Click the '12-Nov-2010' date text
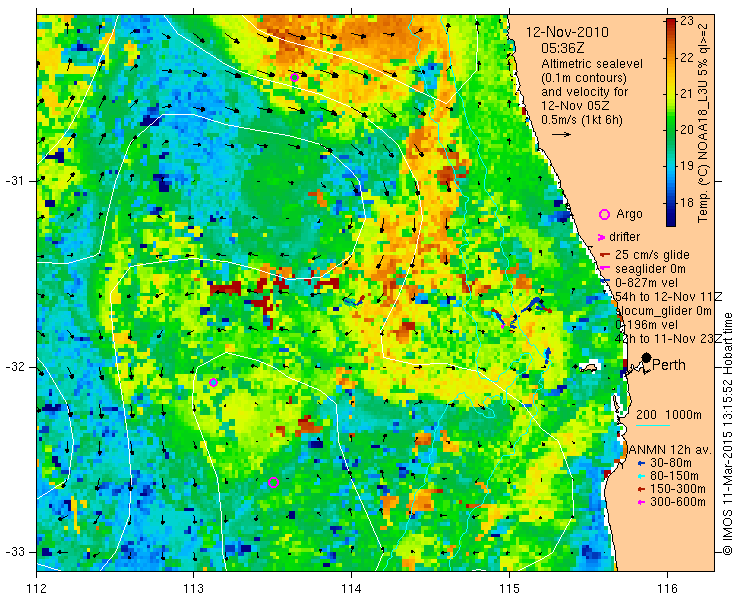740x600 pixels. pos(567,33)
